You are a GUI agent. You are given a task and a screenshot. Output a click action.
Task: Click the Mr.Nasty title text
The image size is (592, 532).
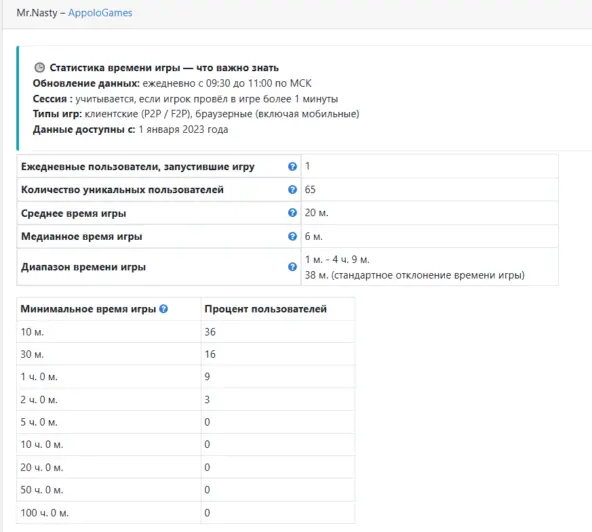click(37, 13)
